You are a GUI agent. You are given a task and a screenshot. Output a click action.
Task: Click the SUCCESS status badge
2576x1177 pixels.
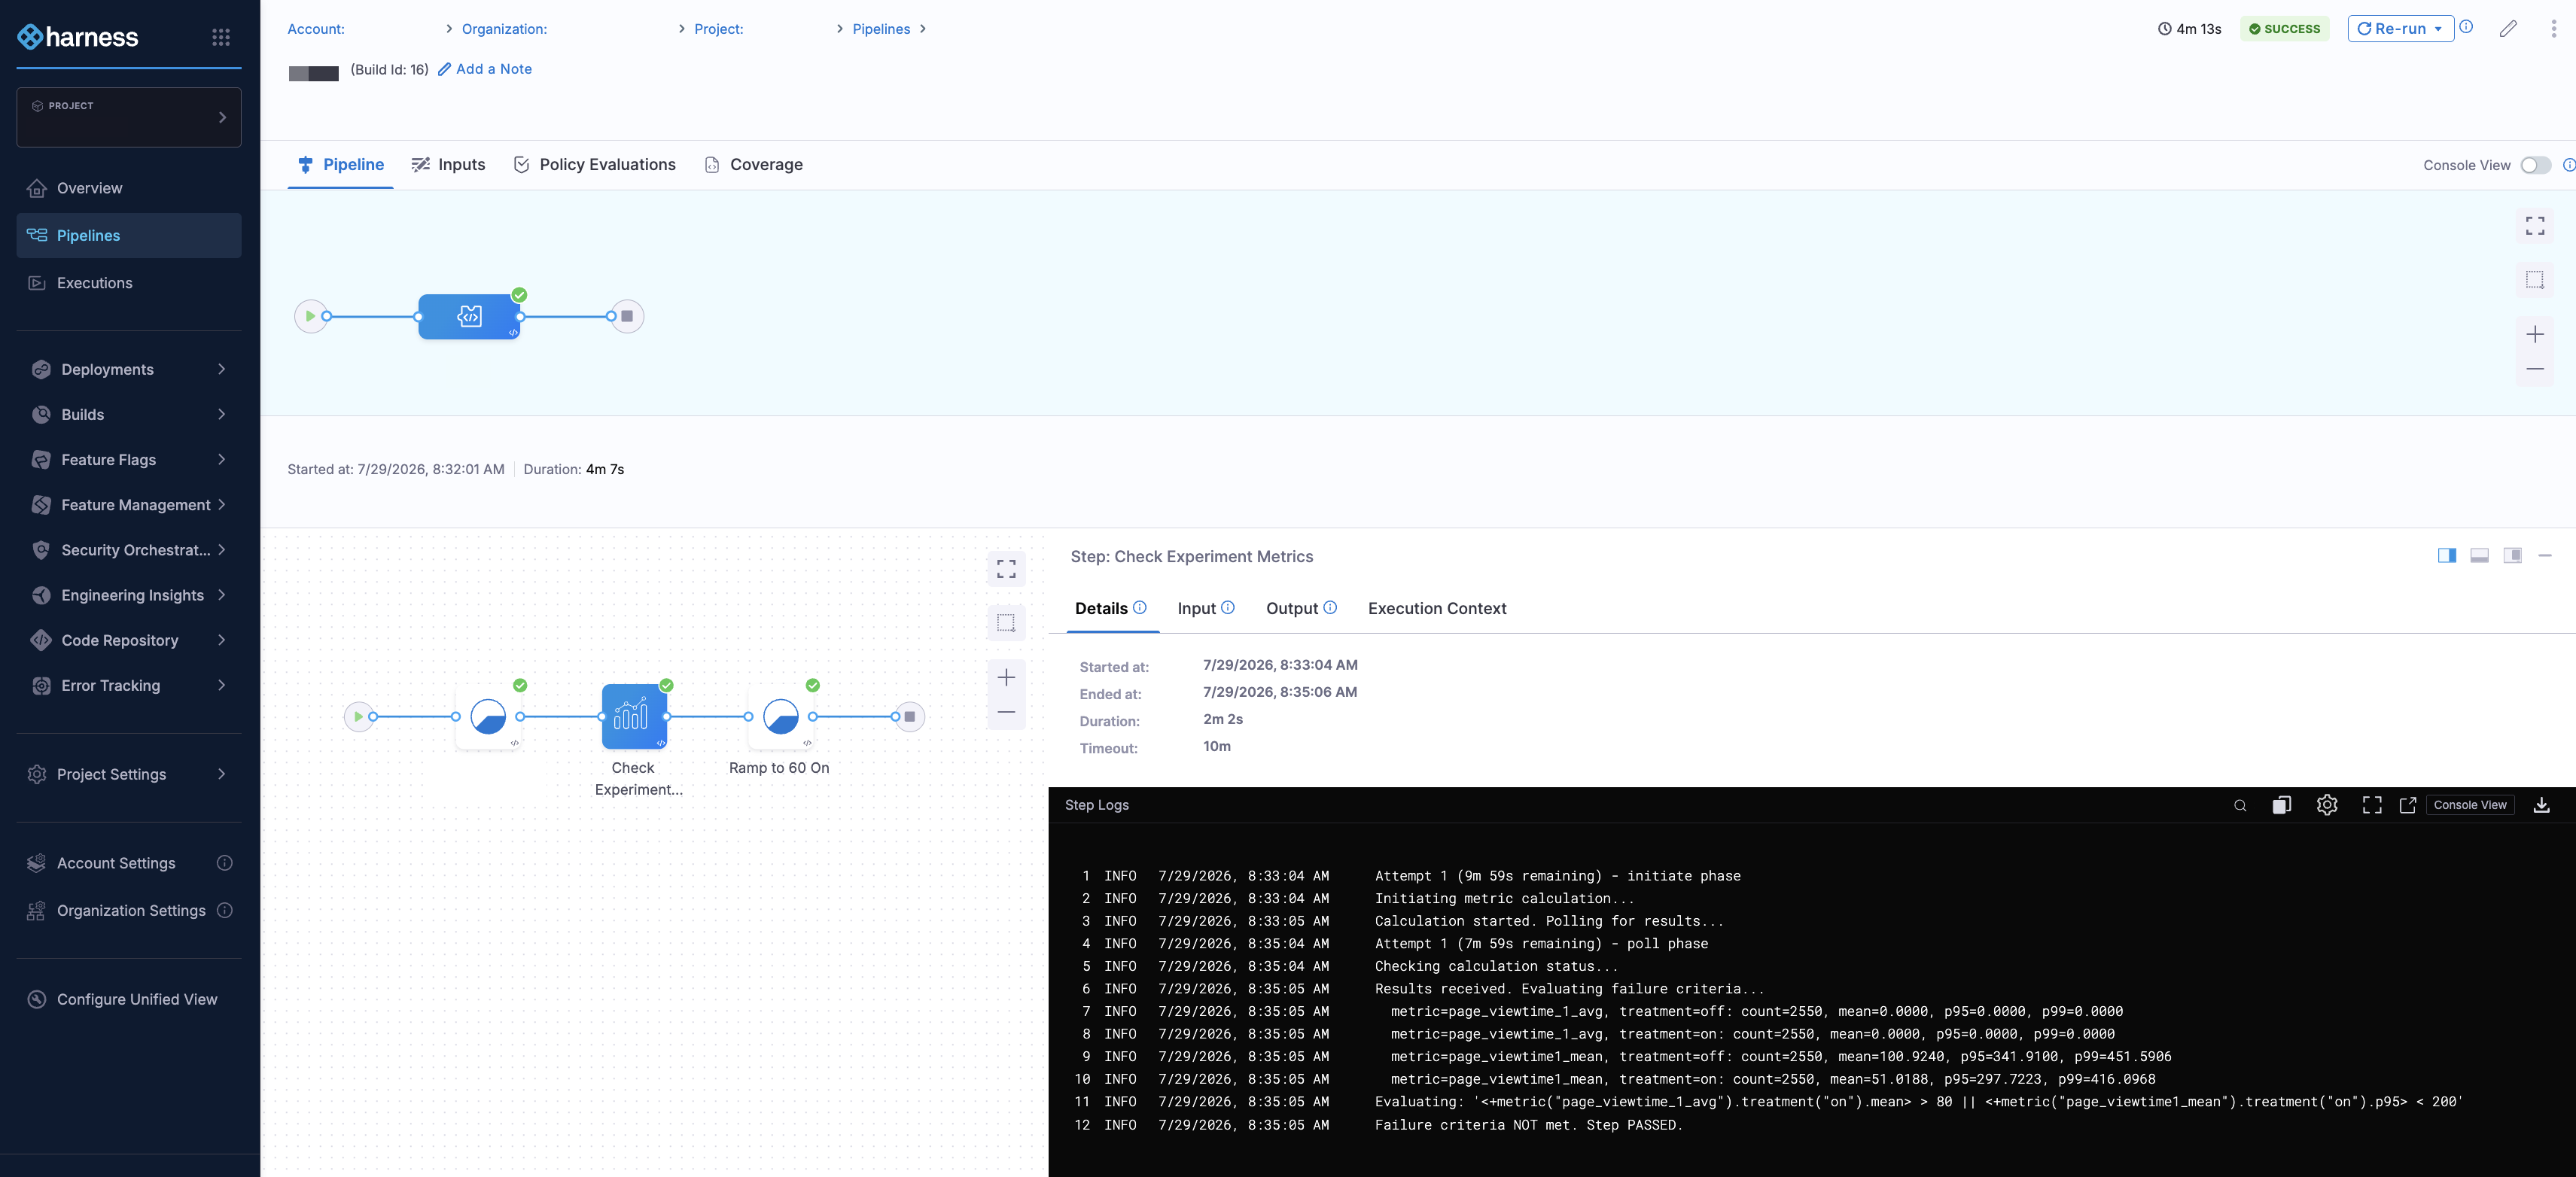pyautogui.click(x=2285, y=29)
